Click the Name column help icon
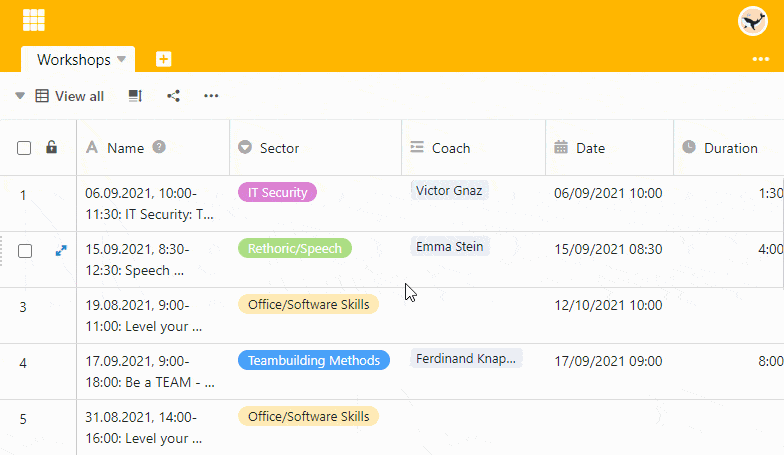This screenshot has height=455, width=784. point(159,147)
